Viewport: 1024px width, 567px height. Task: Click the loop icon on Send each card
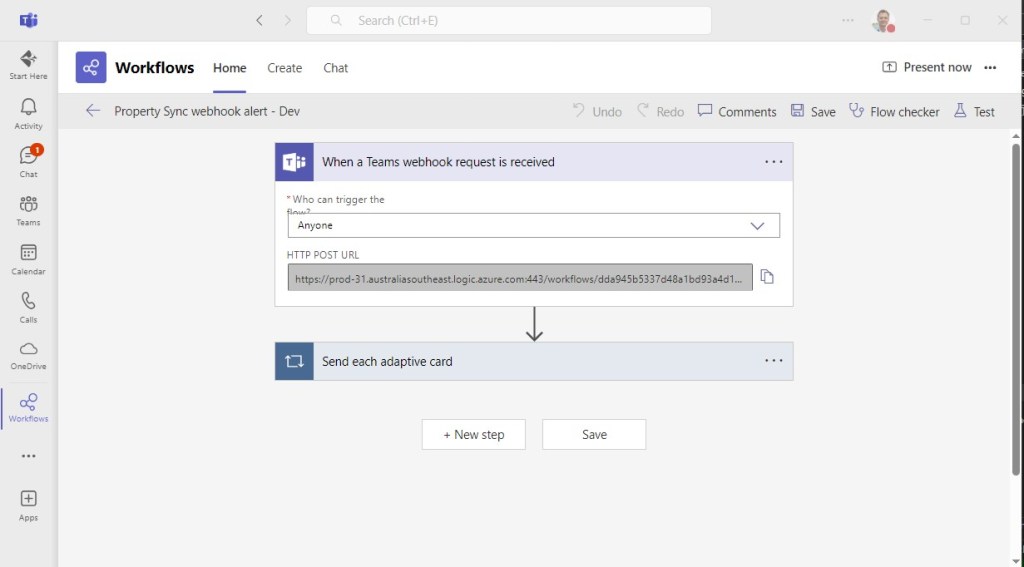[x=295, y=361]
